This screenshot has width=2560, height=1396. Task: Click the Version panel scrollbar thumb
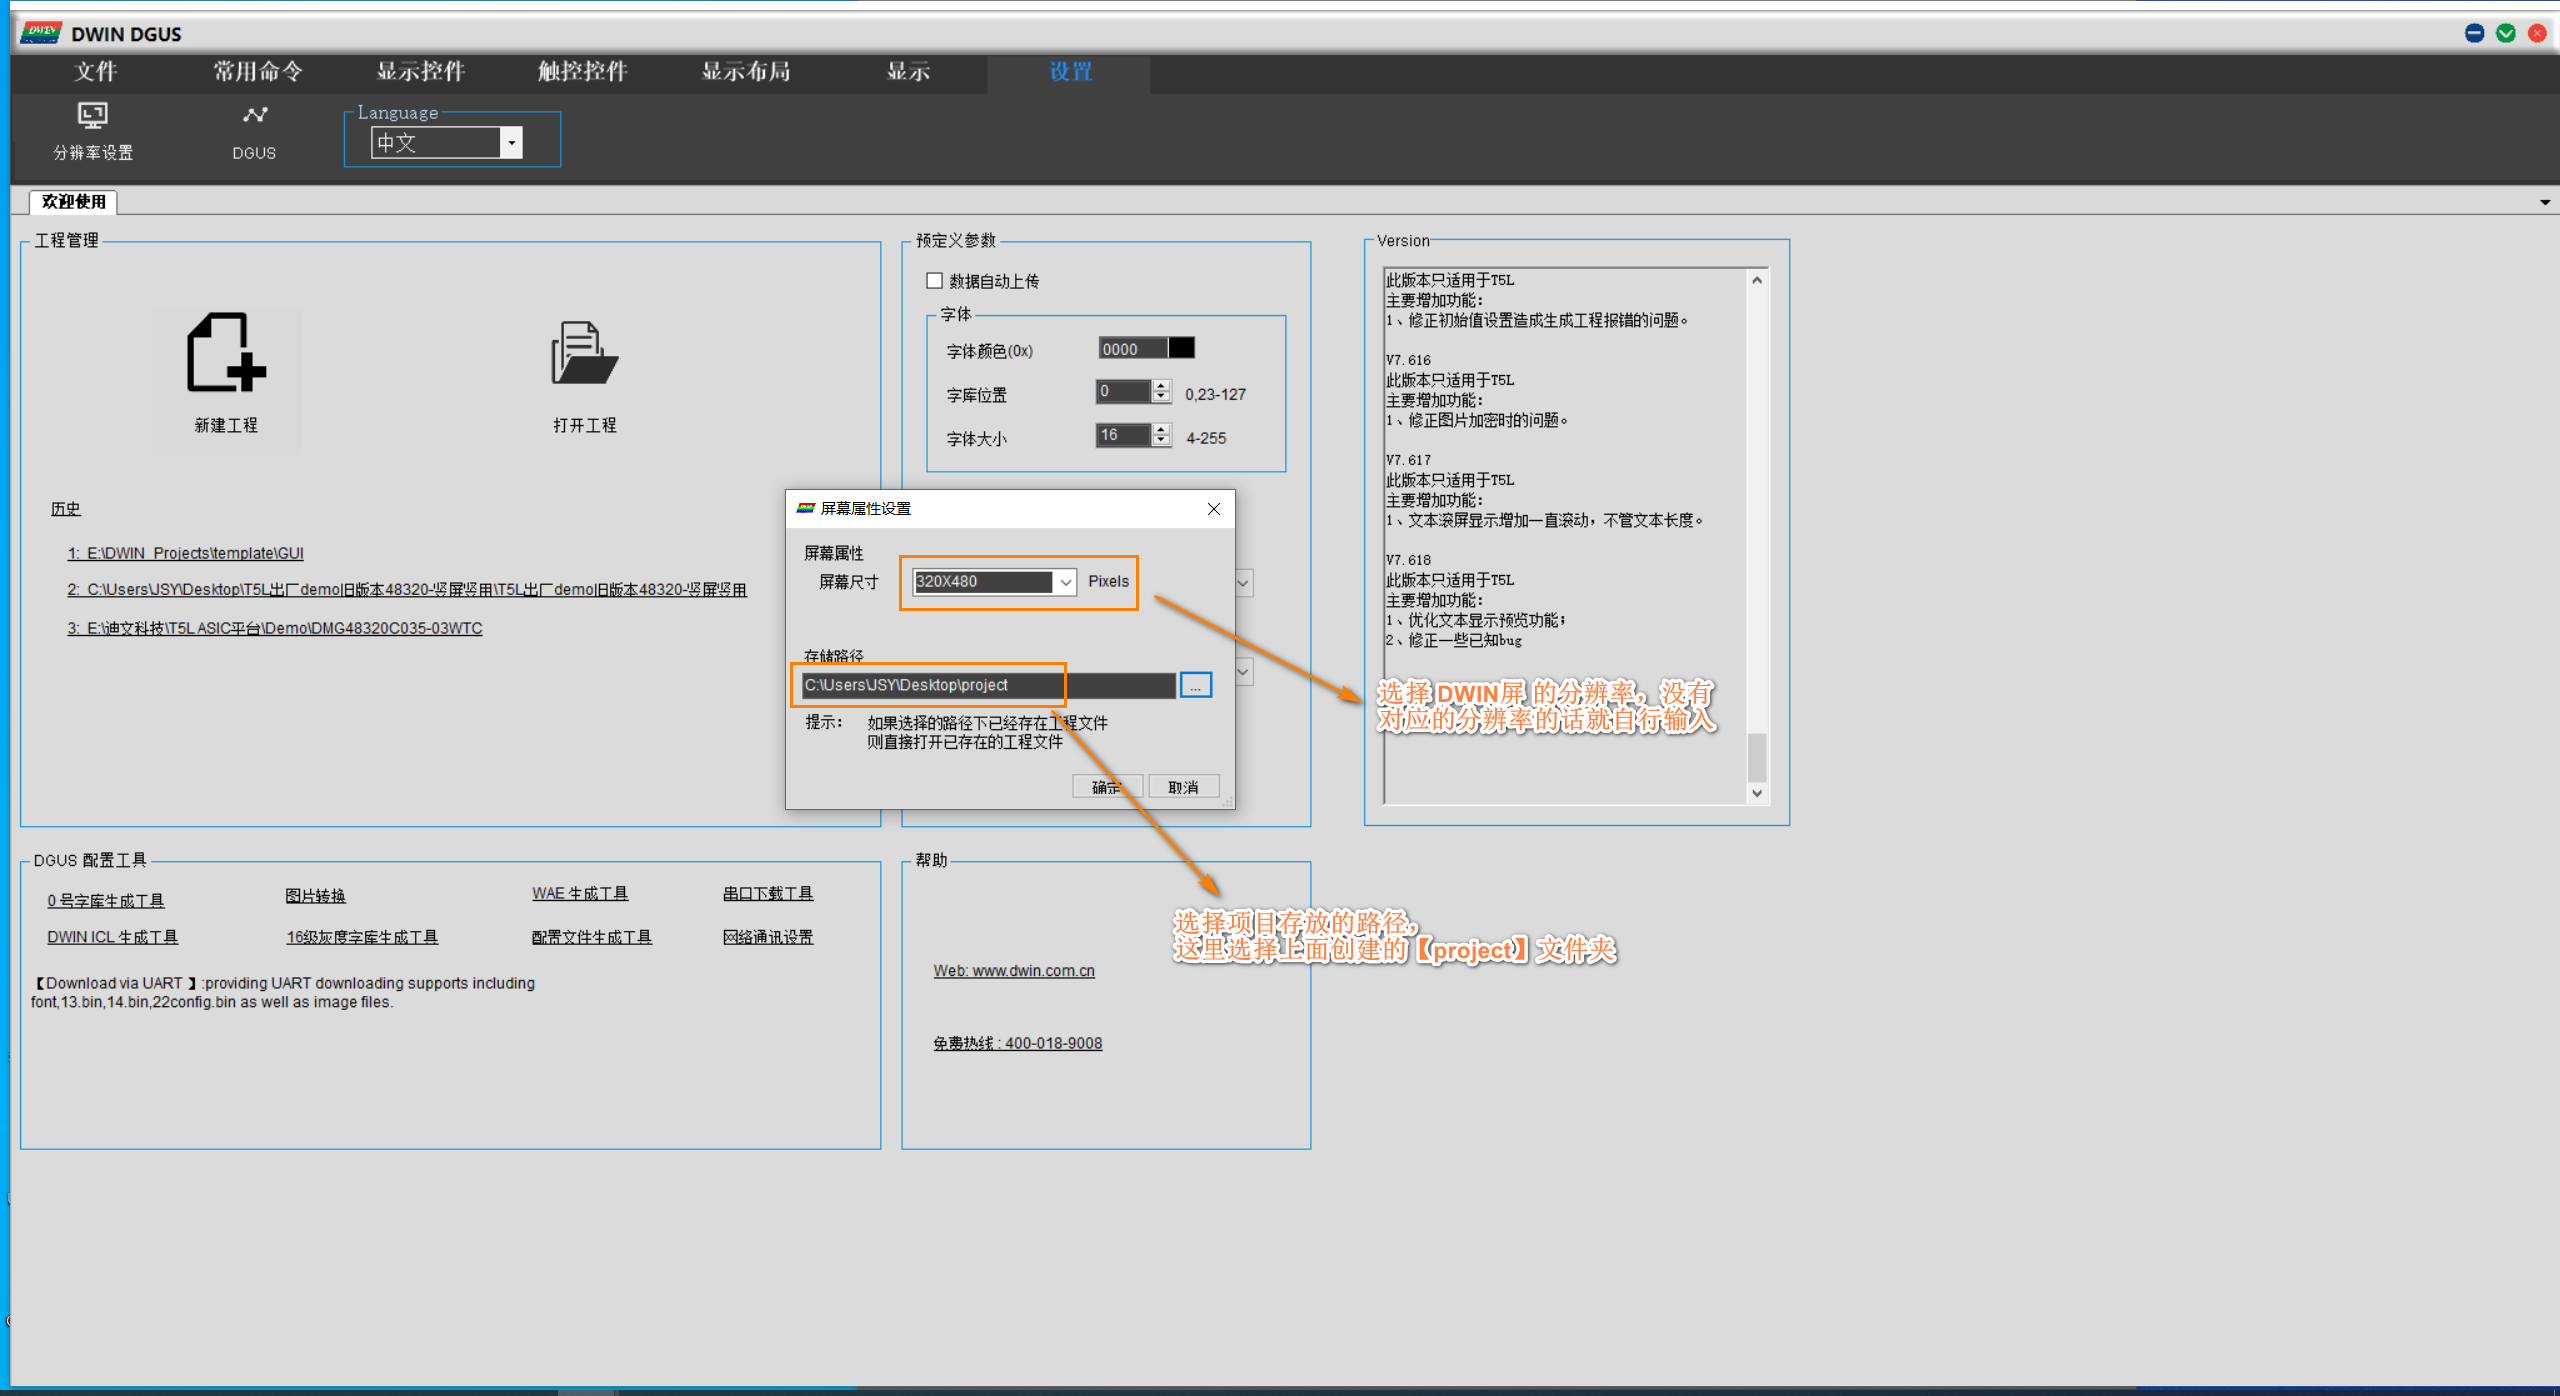point(1757,758)
